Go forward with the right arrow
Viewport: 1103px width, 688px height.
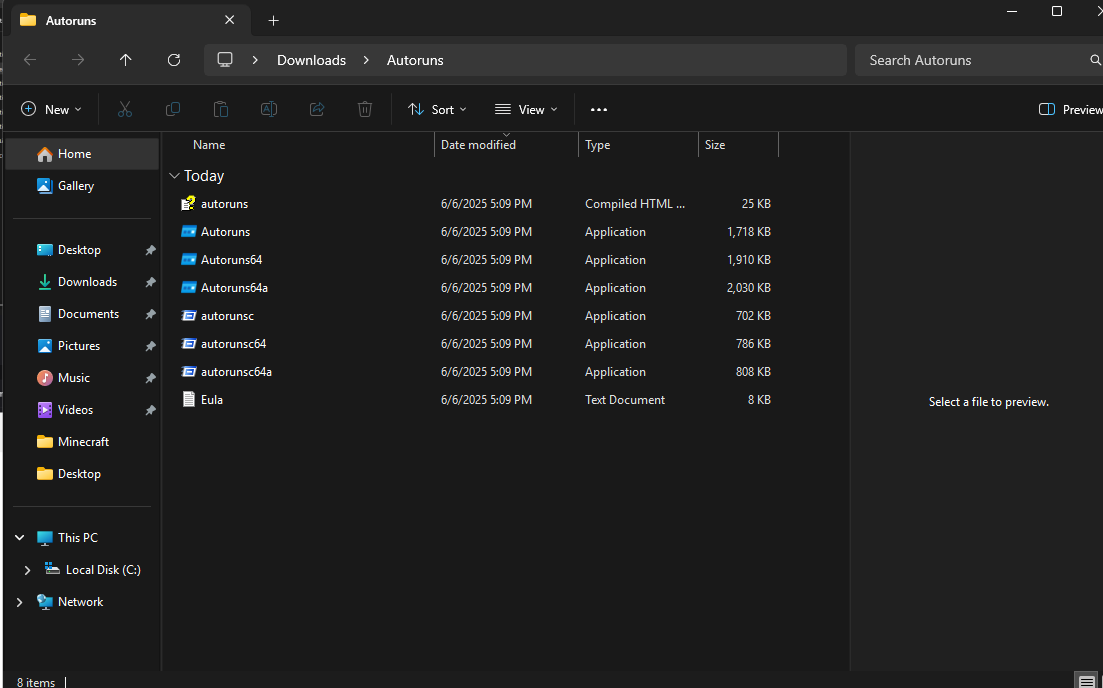coord(78,60)
